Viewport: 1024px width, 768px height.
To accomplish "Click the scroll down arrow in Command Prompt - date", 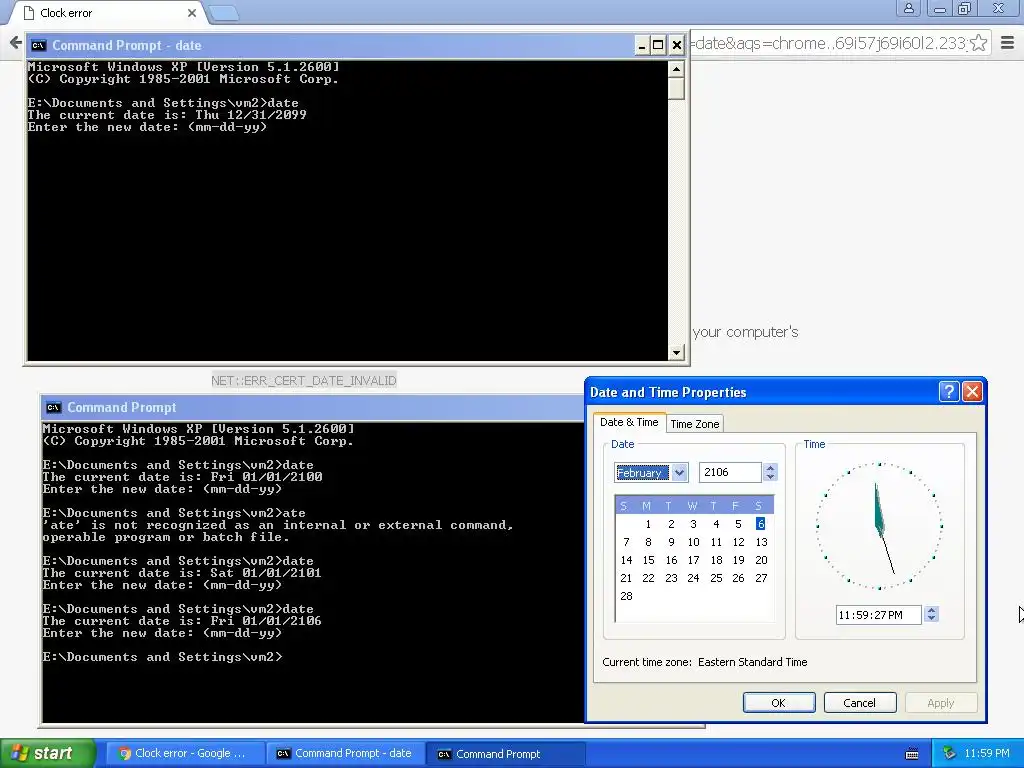I will click(x=677, y=353).
